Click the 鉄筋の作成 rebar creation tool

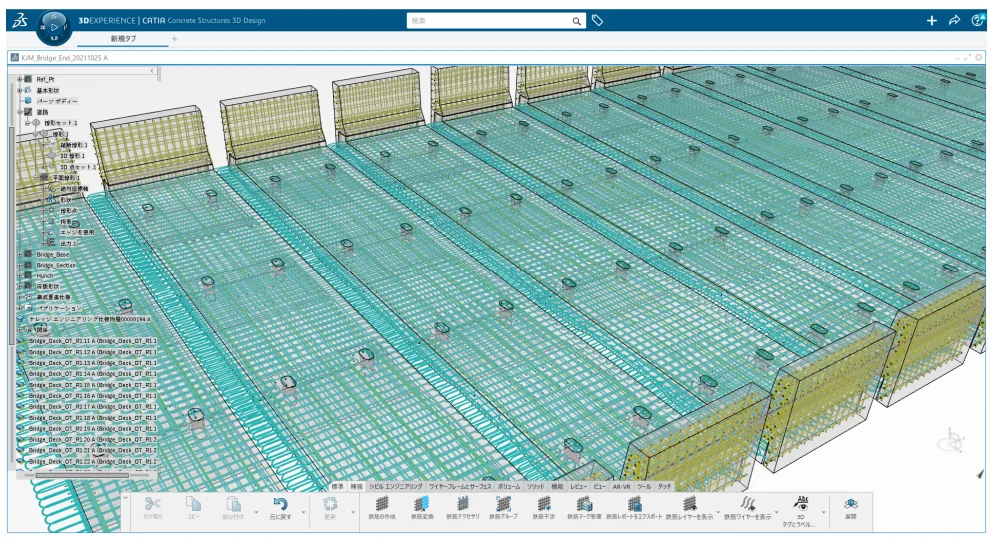click(381, 508)
